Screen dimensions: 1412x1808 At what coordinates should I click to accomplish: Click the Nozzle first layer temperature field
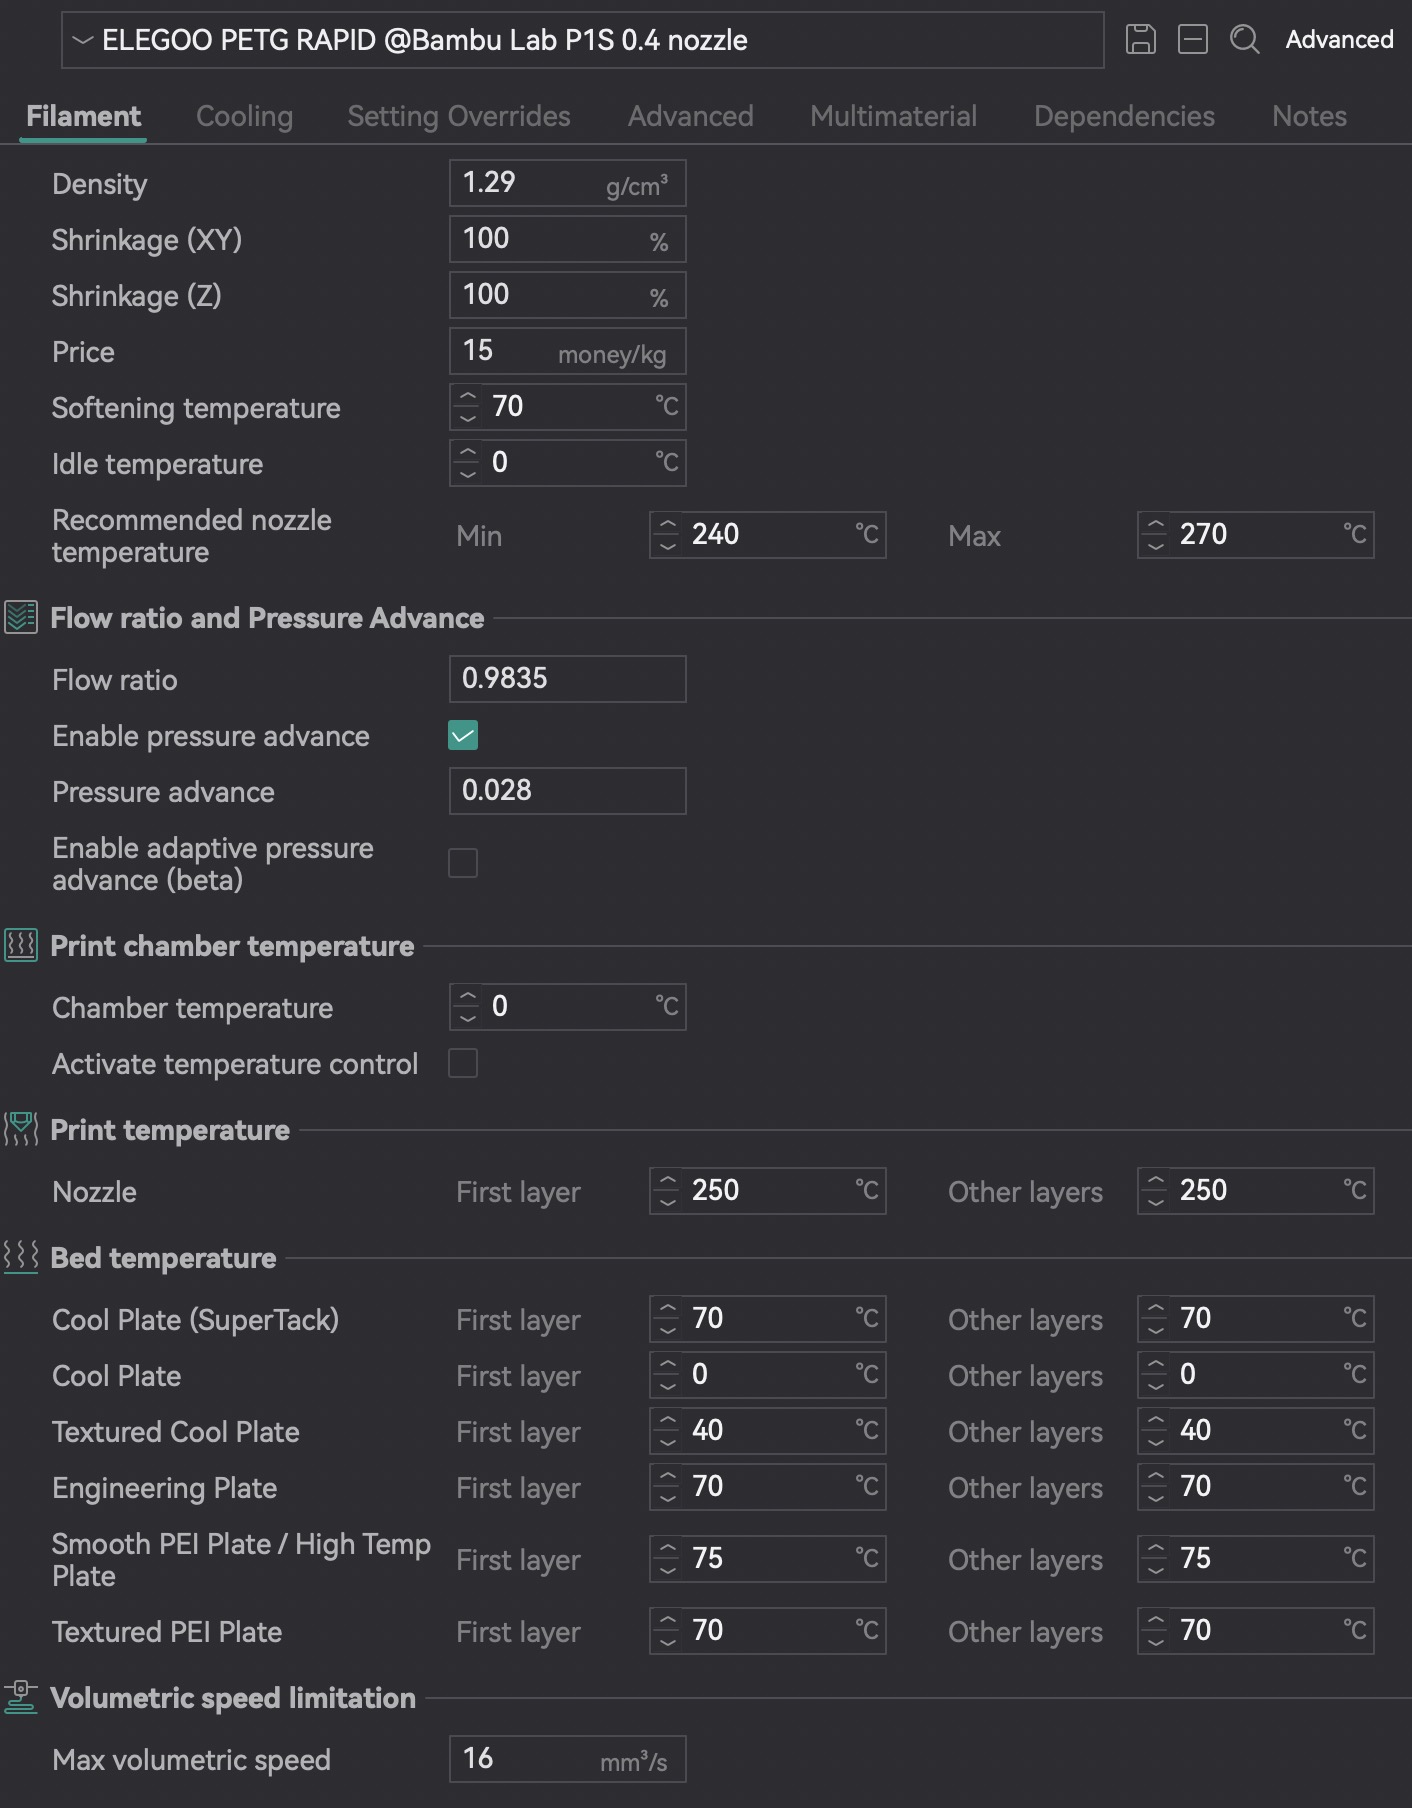(x=767, y=1191)
